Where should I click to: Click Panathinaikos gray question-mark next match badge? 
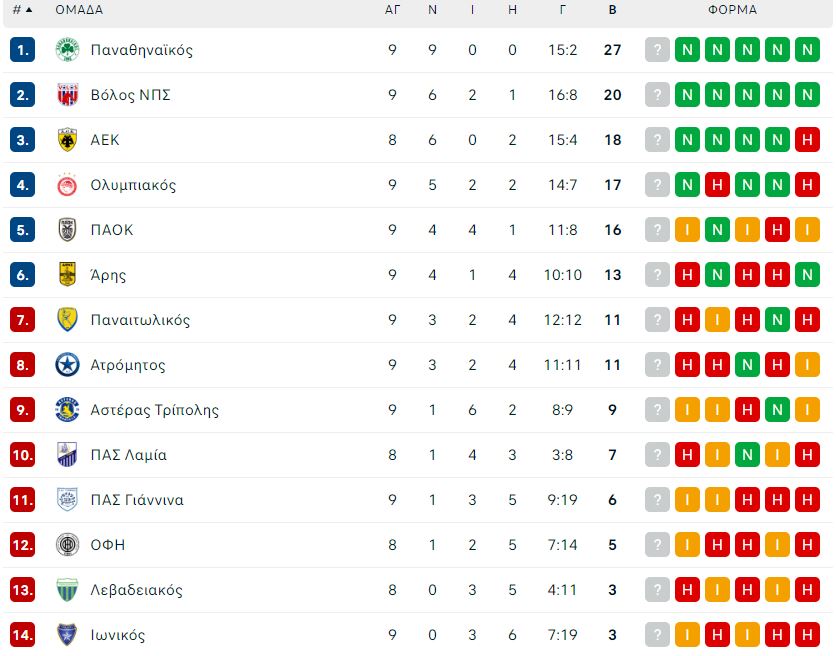(657, 50)
